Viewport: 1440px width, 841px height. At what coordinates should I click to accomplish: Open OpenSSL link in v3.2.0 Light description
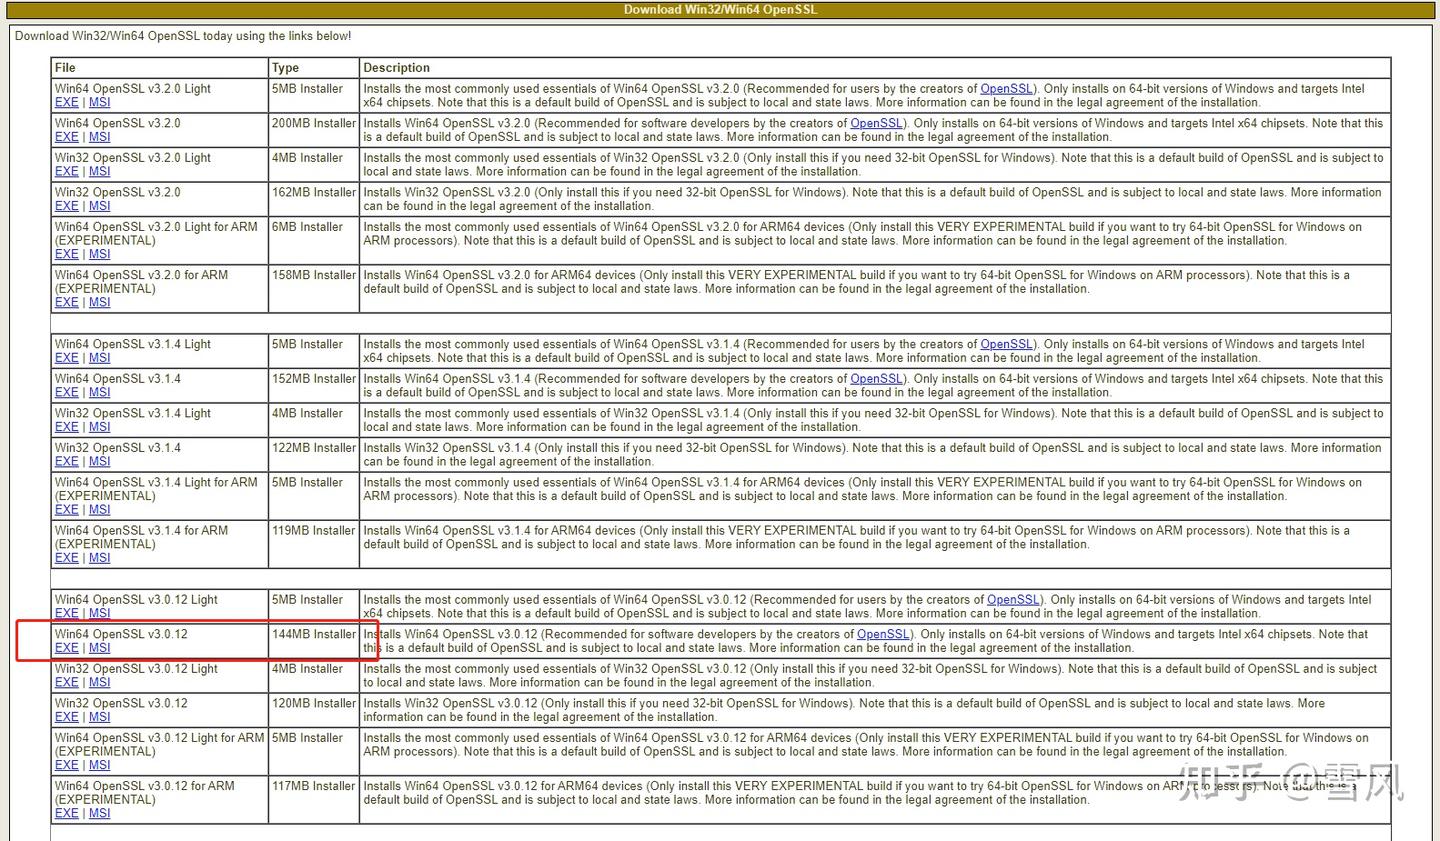tap(1006, 89)
